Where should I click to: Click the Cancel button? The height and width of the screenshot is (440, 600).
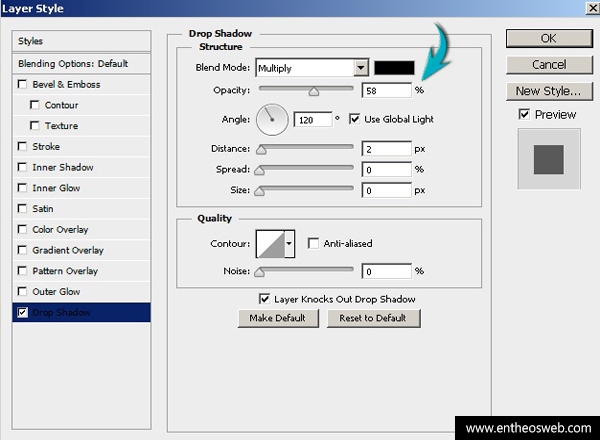[x=549, y=65]
